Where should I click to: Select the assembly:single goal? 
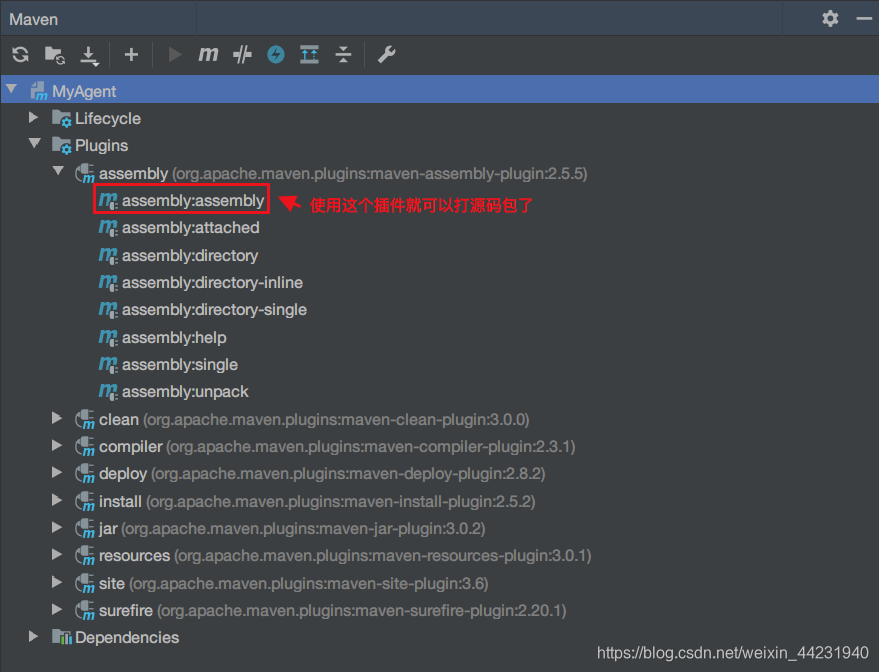(180, 364)
